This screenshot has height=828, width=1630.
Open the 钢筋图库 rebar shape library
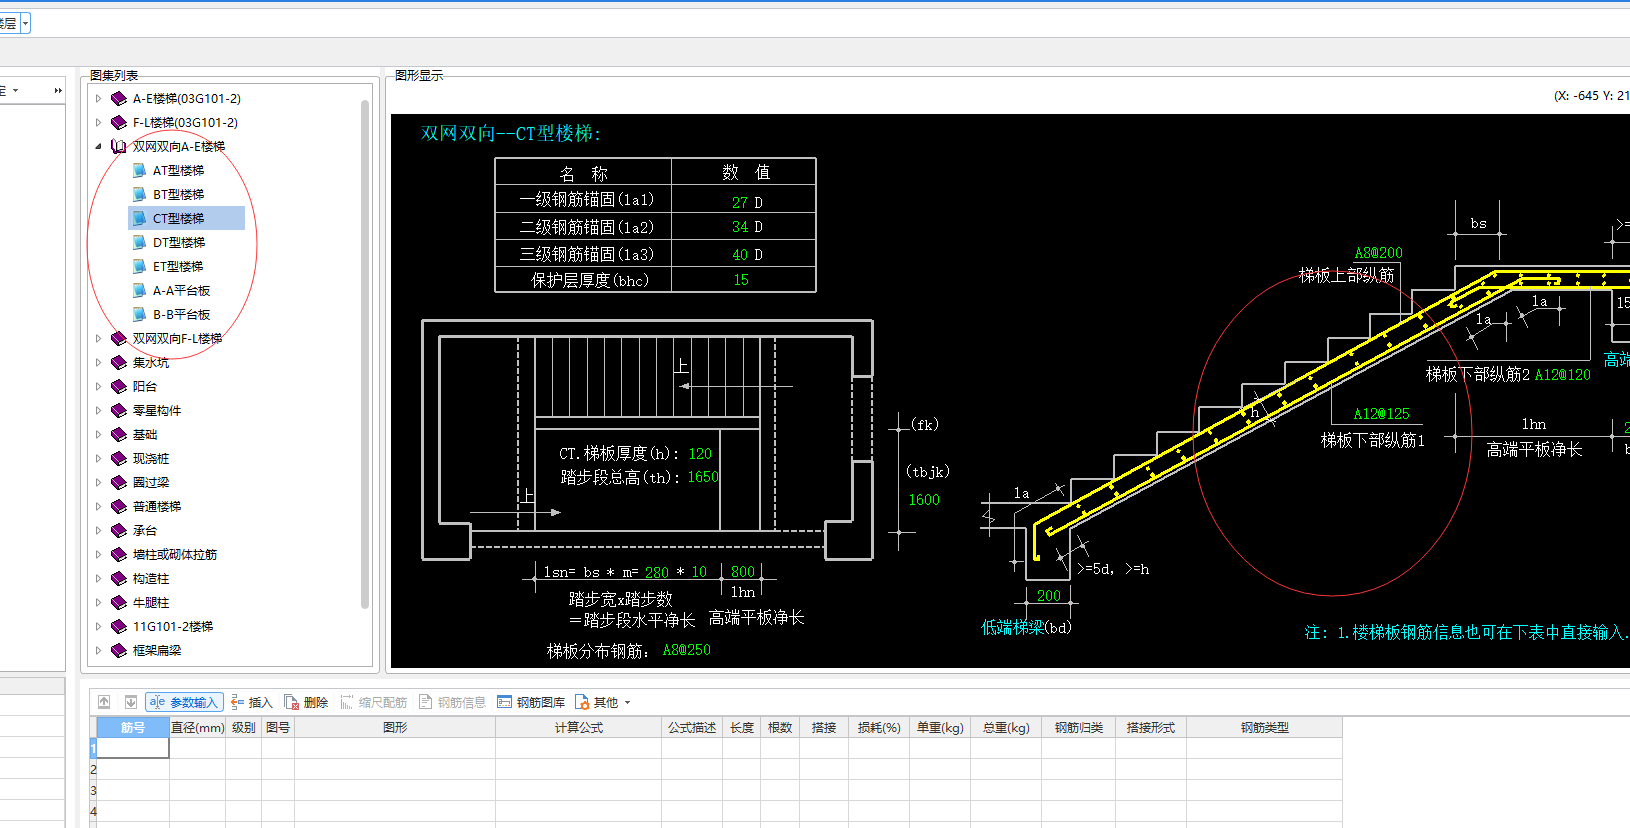click(x=531, y=702)
